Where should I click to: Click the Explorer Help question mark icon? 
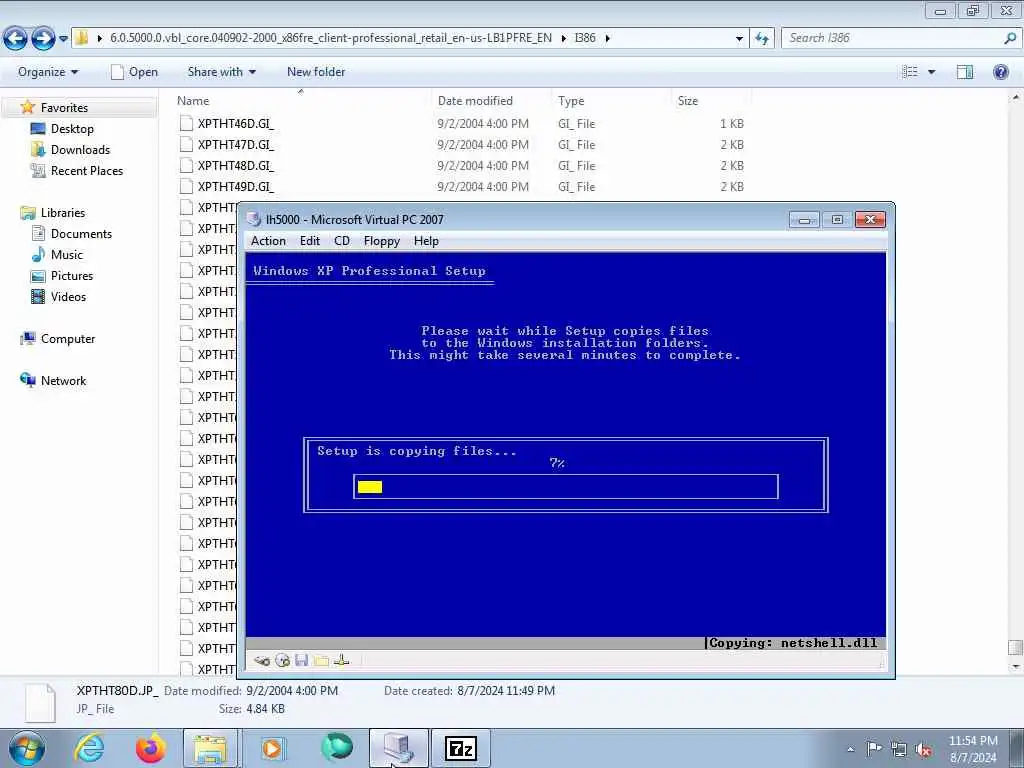[x=1000, y=72]
